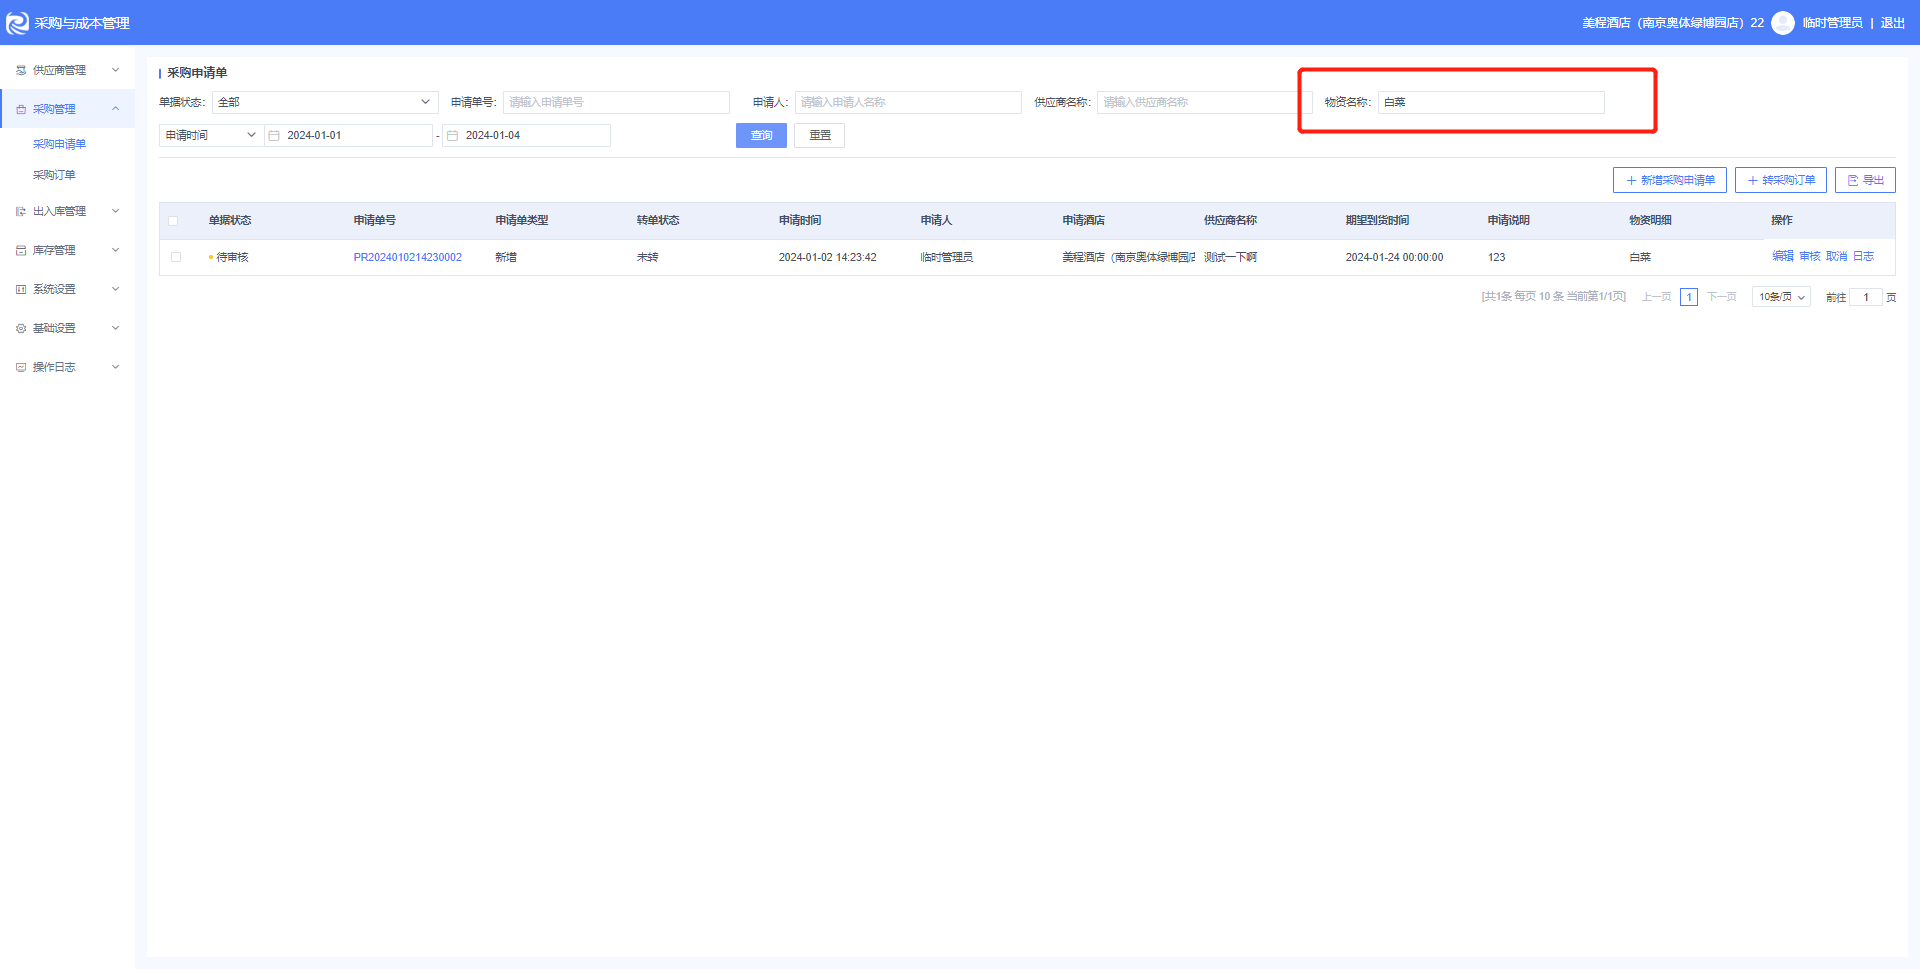Screen dimensions: 1920x969
Task: Click the 导出 export button
Action: point(1865,180)
